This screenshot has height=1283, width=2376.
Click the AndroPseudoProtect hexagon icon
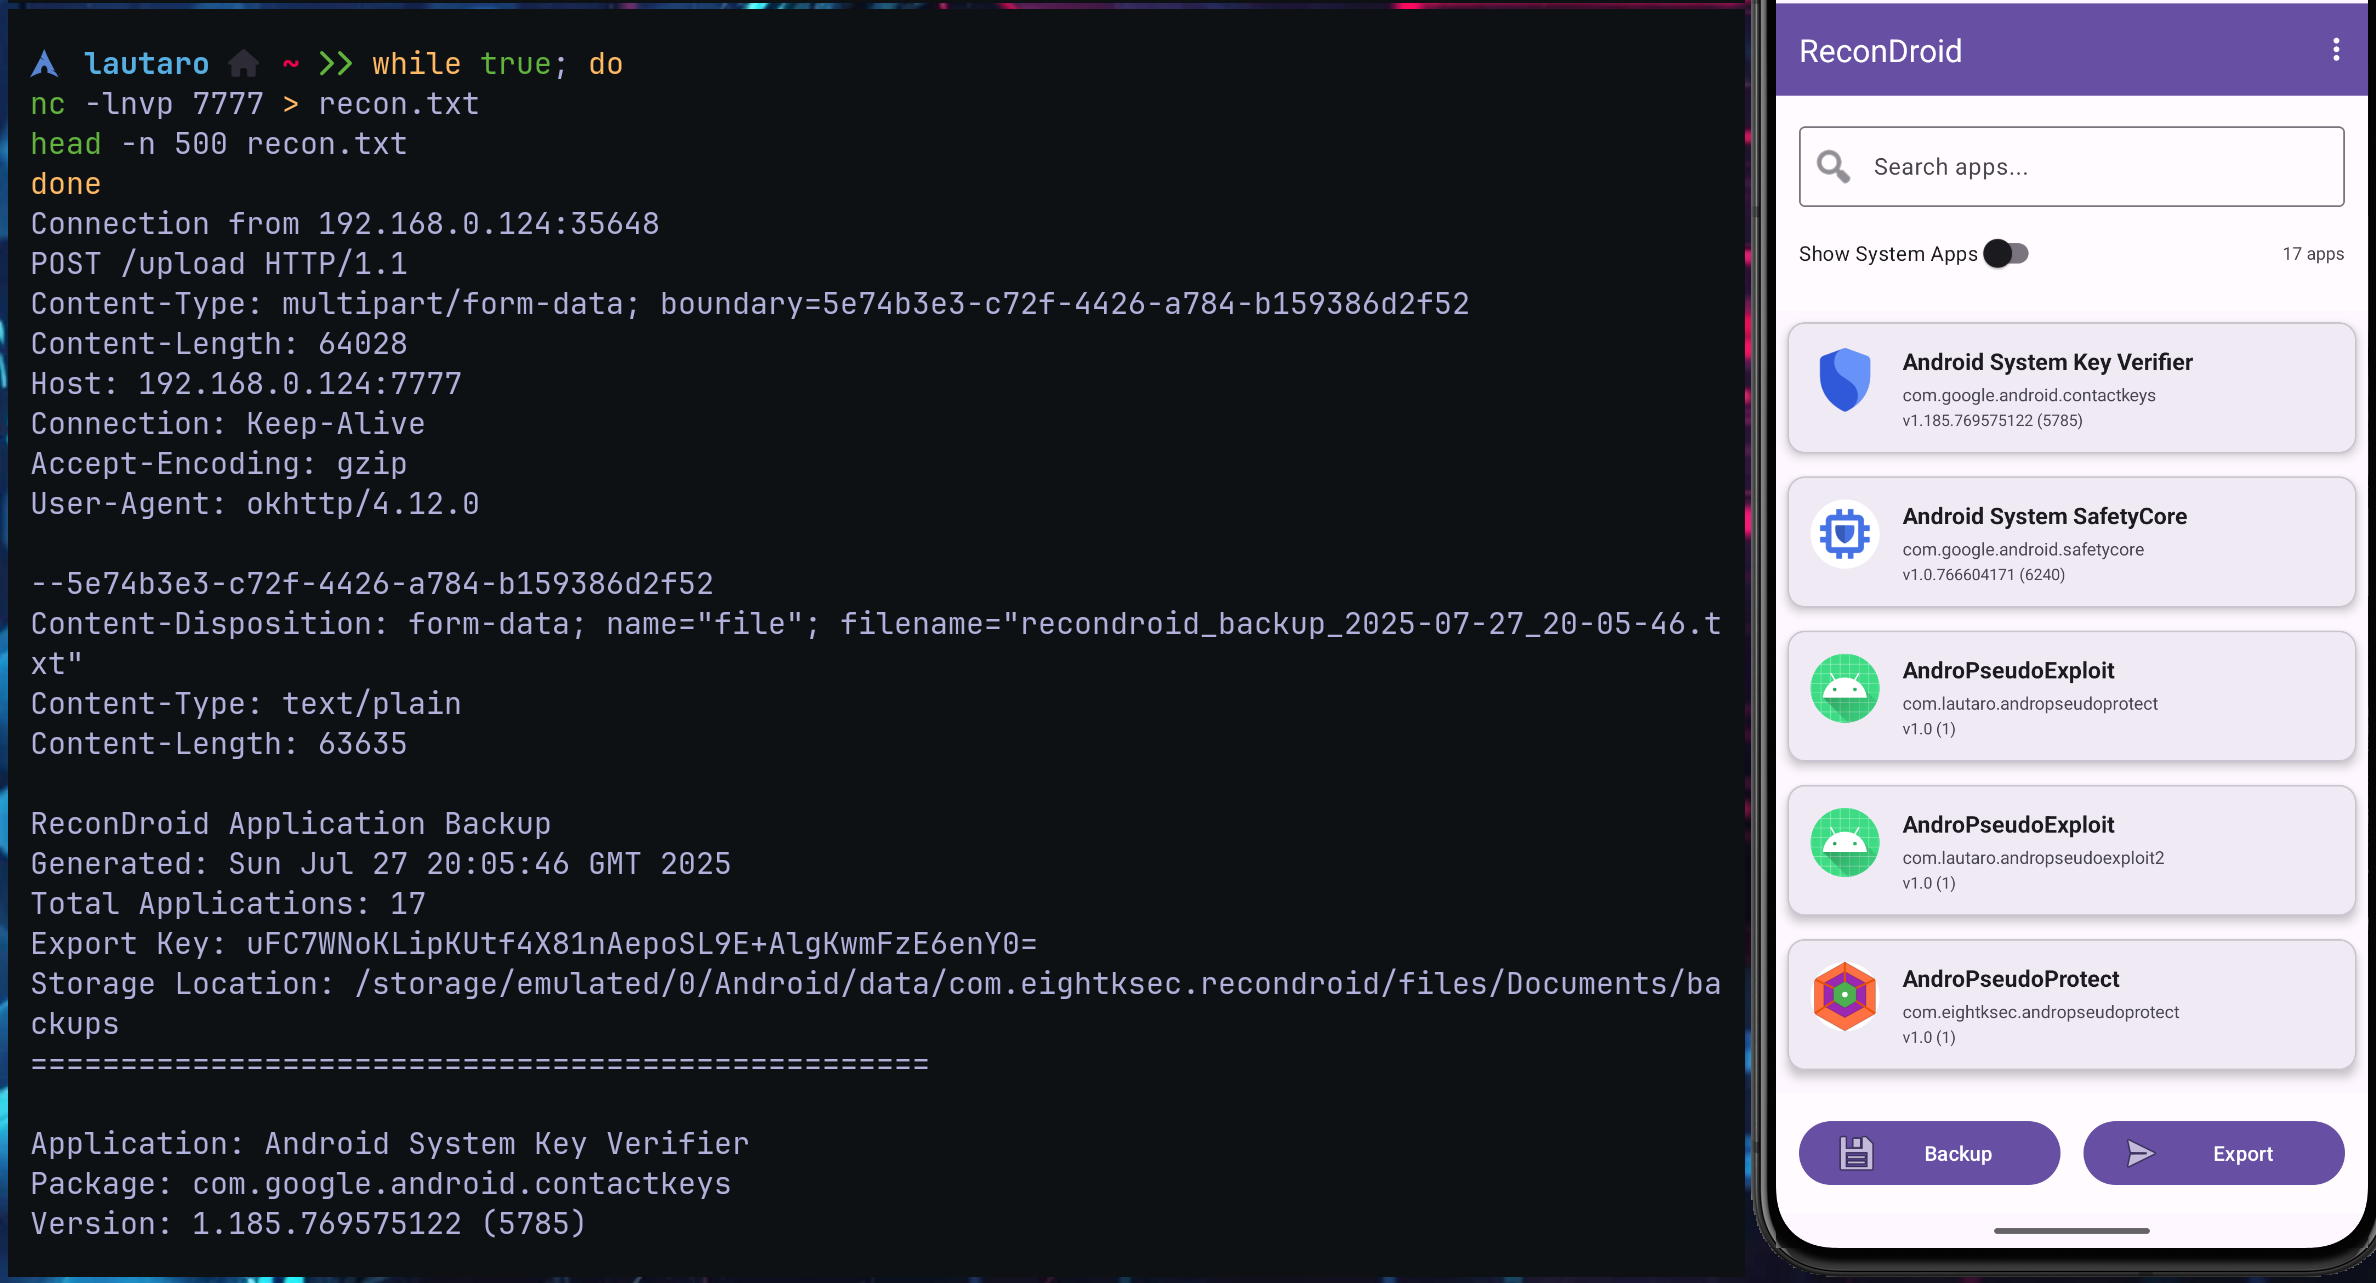coord(1845,996)
